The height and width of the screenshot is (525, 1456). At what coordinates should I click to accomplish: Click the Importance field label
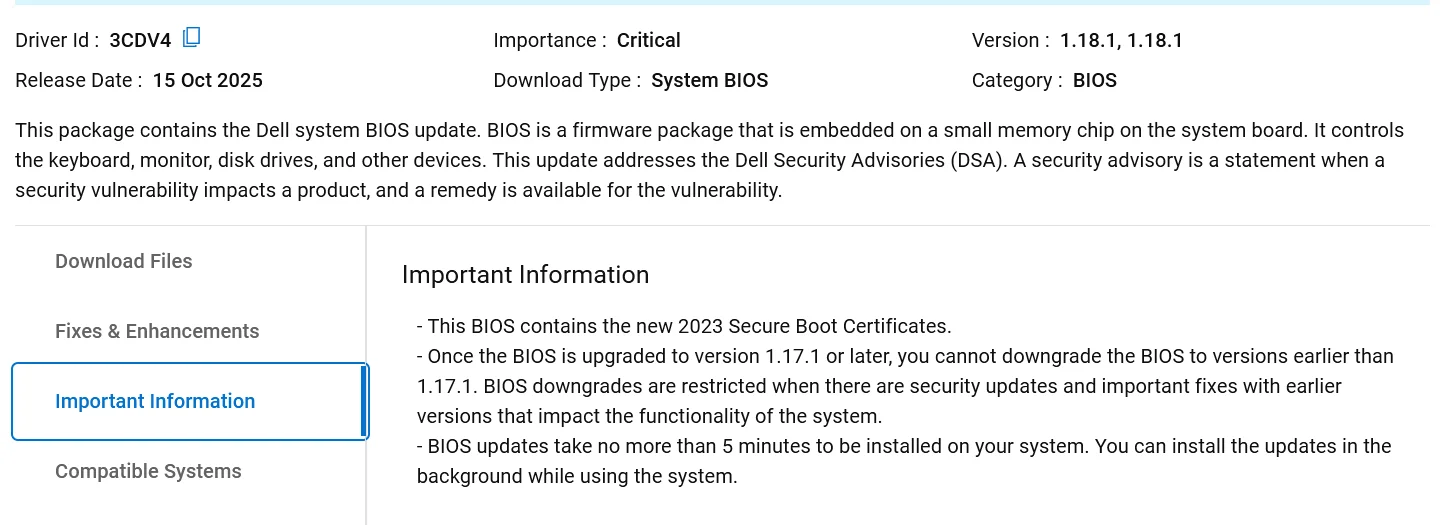[550, 40]
